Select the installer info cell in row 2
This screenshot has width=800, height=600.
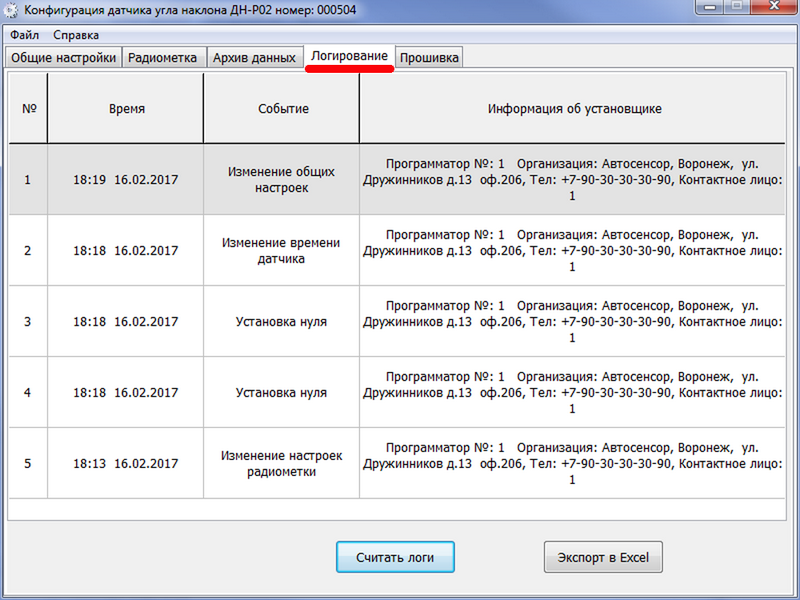pos(572,251)
